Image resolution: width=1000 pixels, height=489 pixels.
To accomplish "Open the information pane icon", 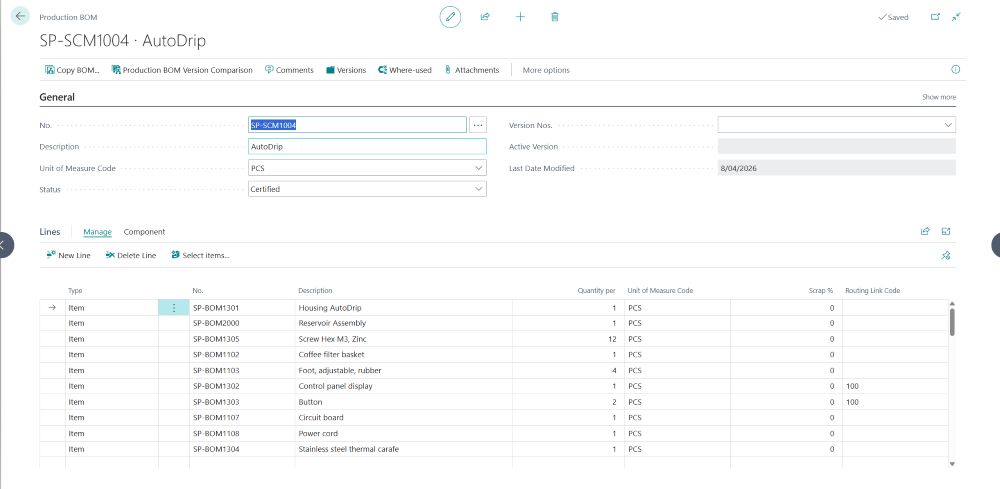I will (x=955, y=69).
